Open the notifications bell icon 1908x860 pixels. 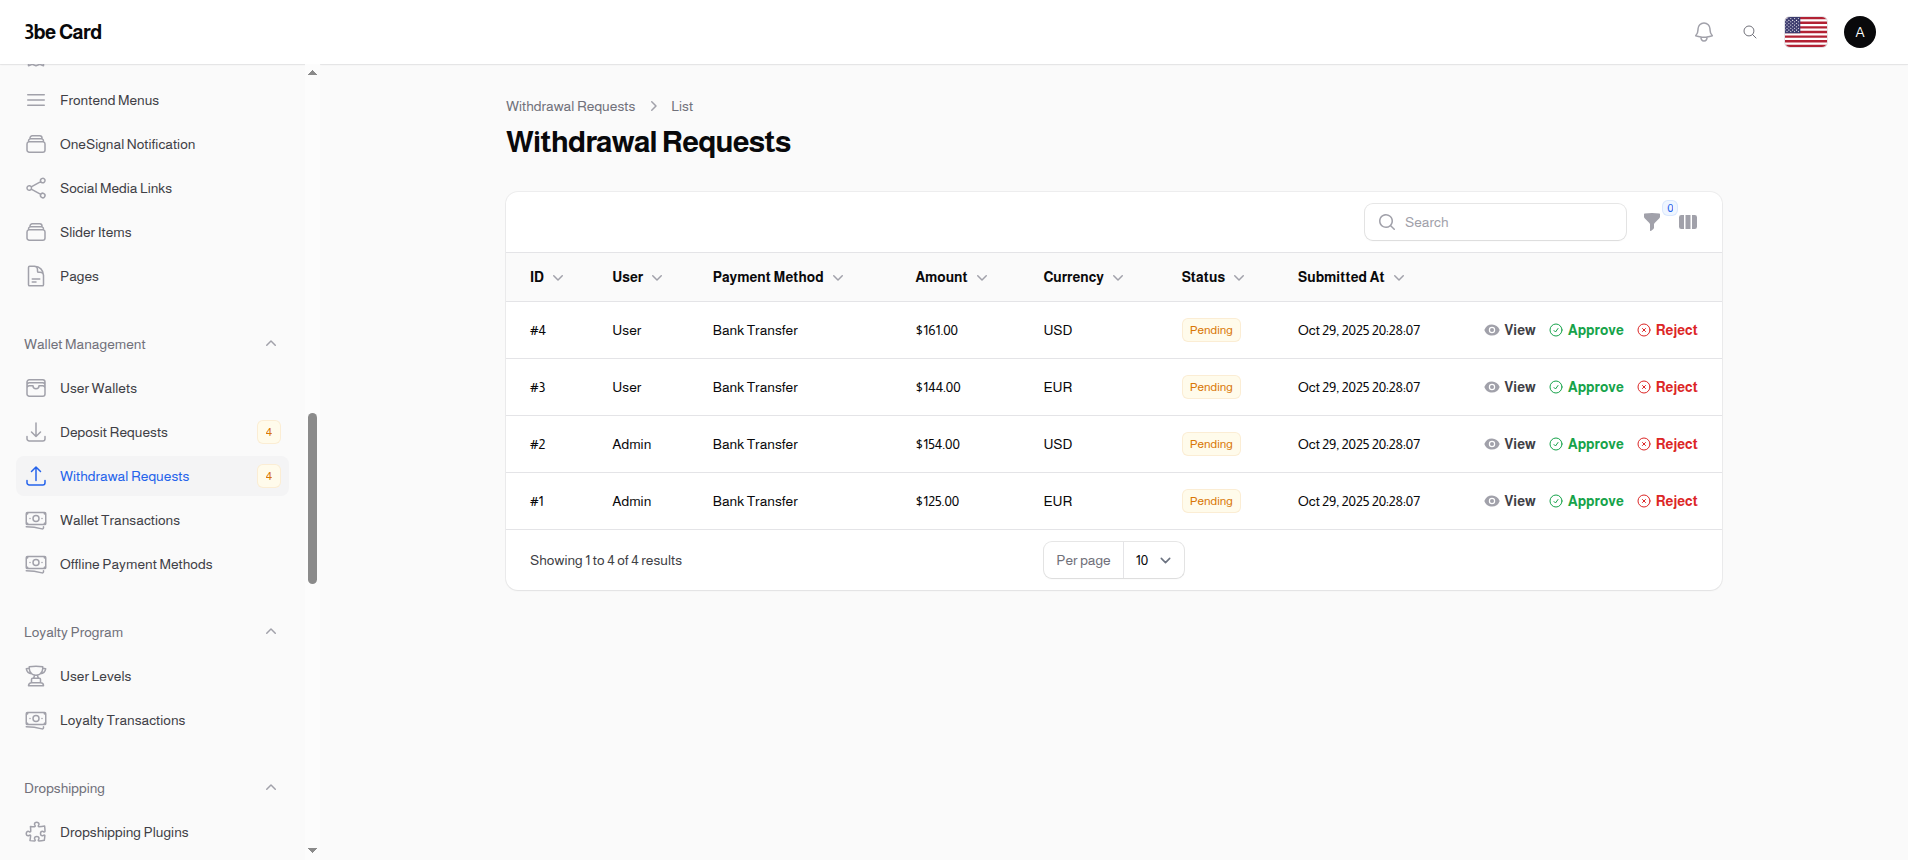1704,32
